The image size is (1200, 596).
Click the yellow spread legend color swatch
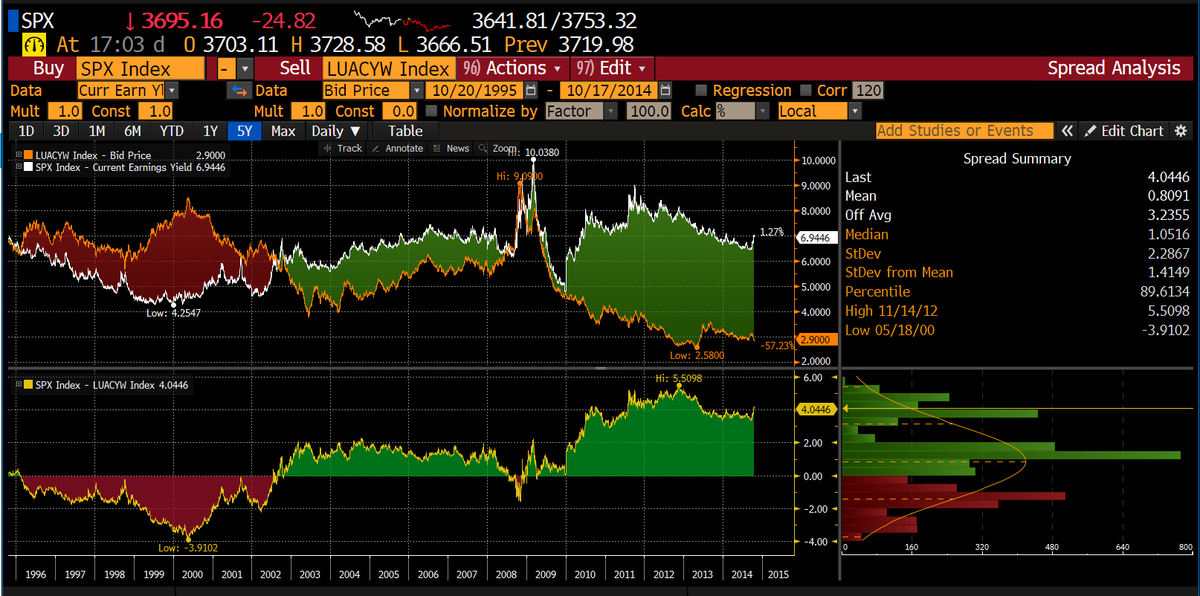pos(27,384)
